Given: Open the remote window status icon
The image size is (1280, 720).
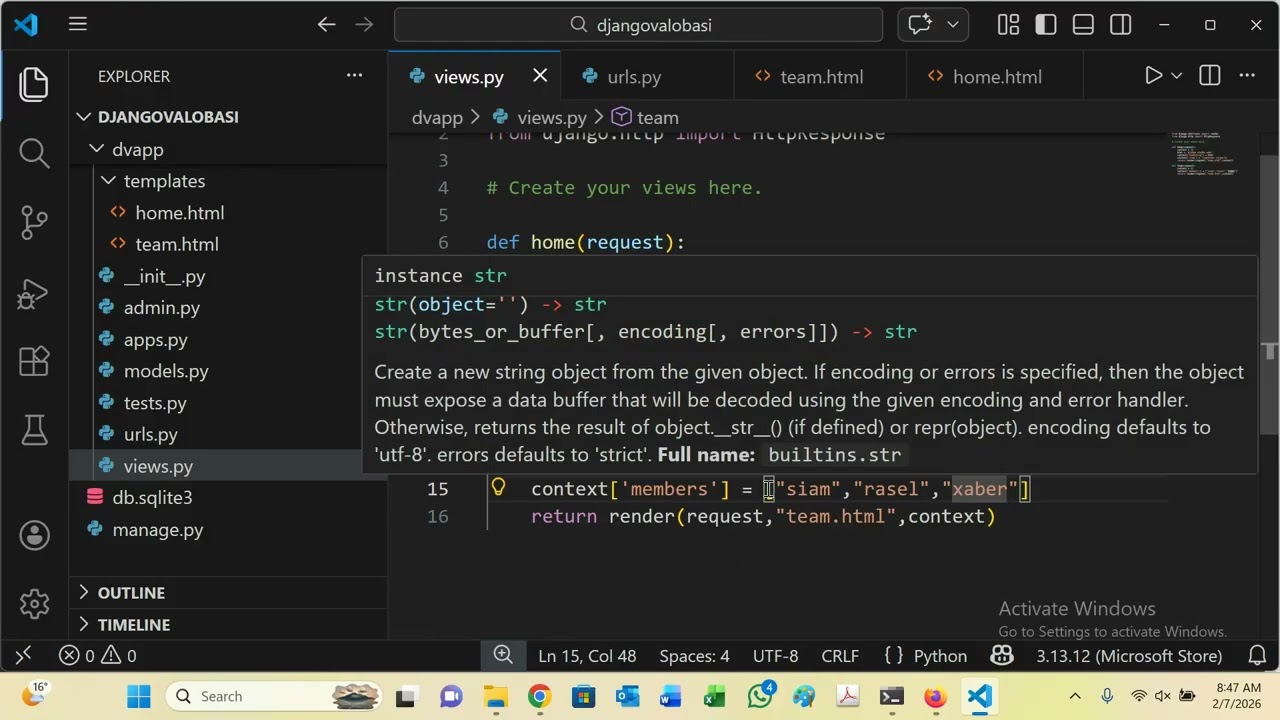Looking at the screenshot, I should point(23,656).
